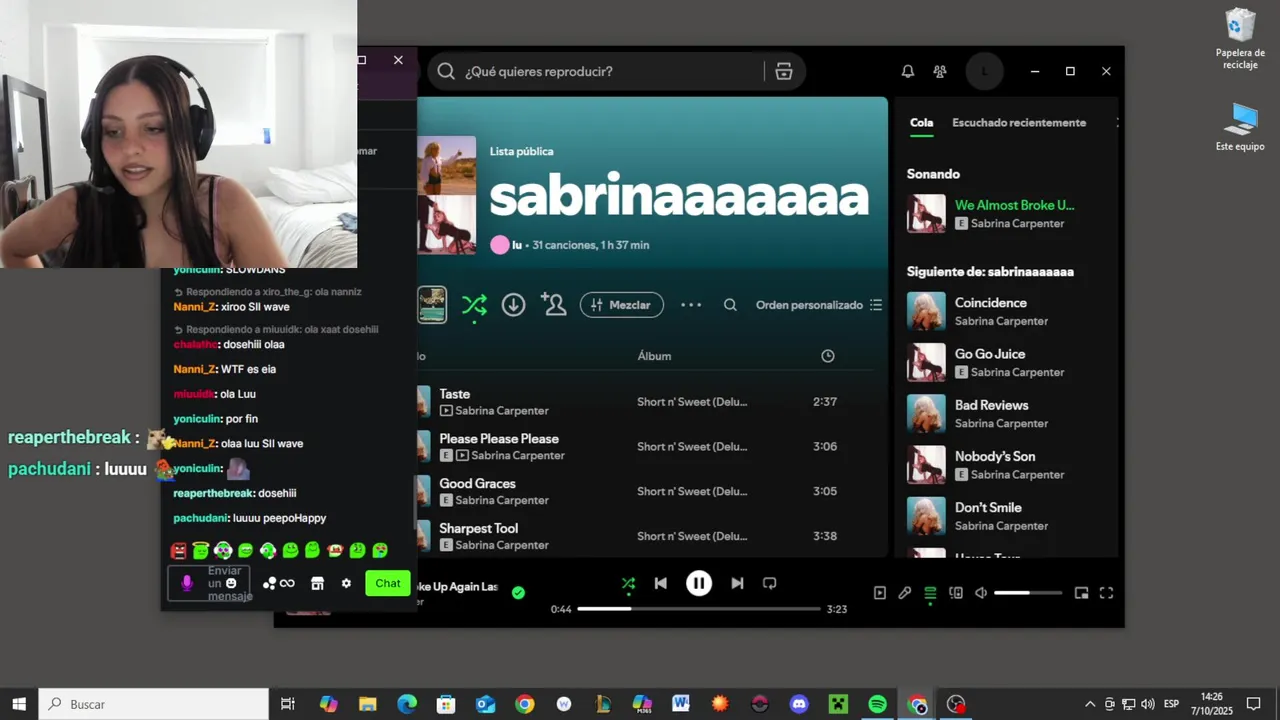Search within the playlist magnifier icon
This screenshot has height=720, width=1280.
730,305
